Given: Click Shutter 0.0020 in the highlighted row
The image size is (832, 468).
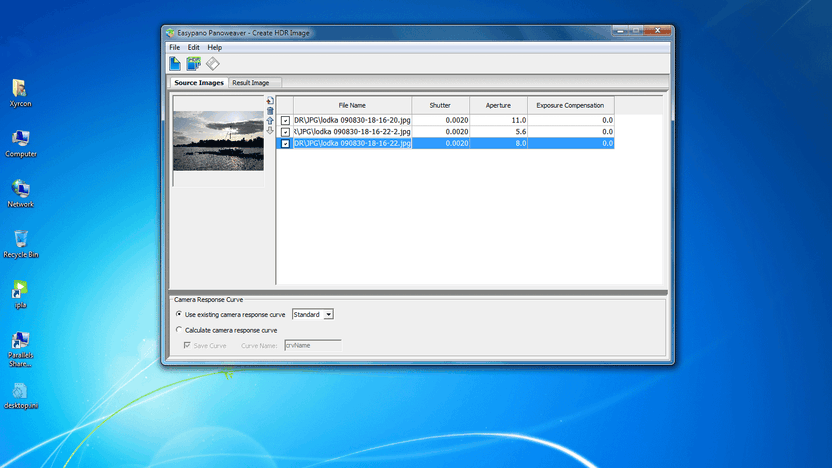Looking at the screenshot, I should (x=457, y=143).
